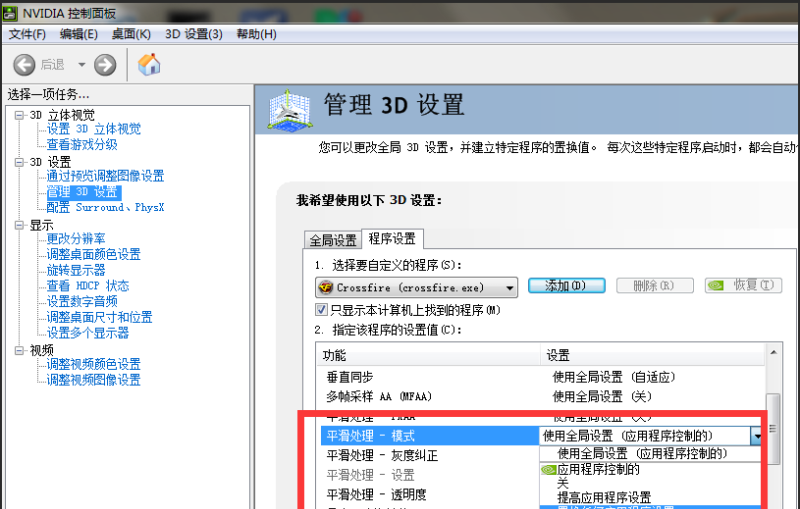800x509 pixels.
Task: Switch to the 程序设置 tab
Action: point(392,238)
